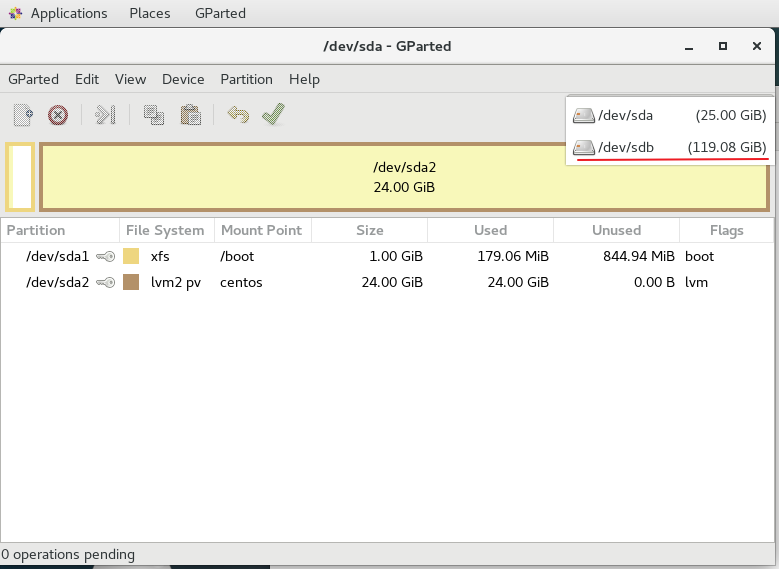This screenshot has height=569, width=779.
Task: Click the 844.94 MiB unused cell
Action: click(639, 256)
